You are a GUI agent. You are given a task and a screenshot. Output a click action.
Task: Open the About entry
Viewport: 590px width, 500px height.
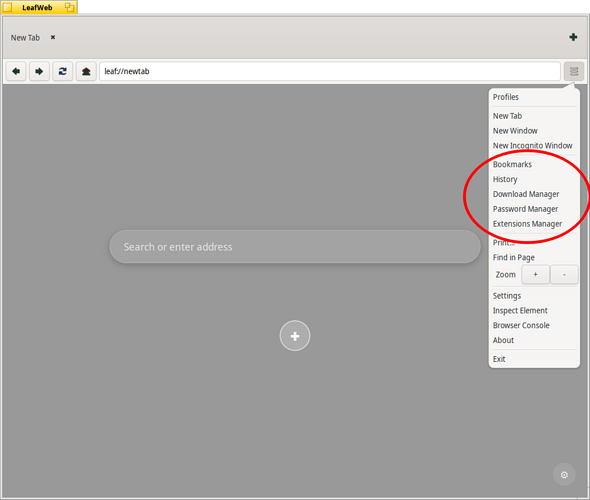pyautogui.click(x=534, y=340)
